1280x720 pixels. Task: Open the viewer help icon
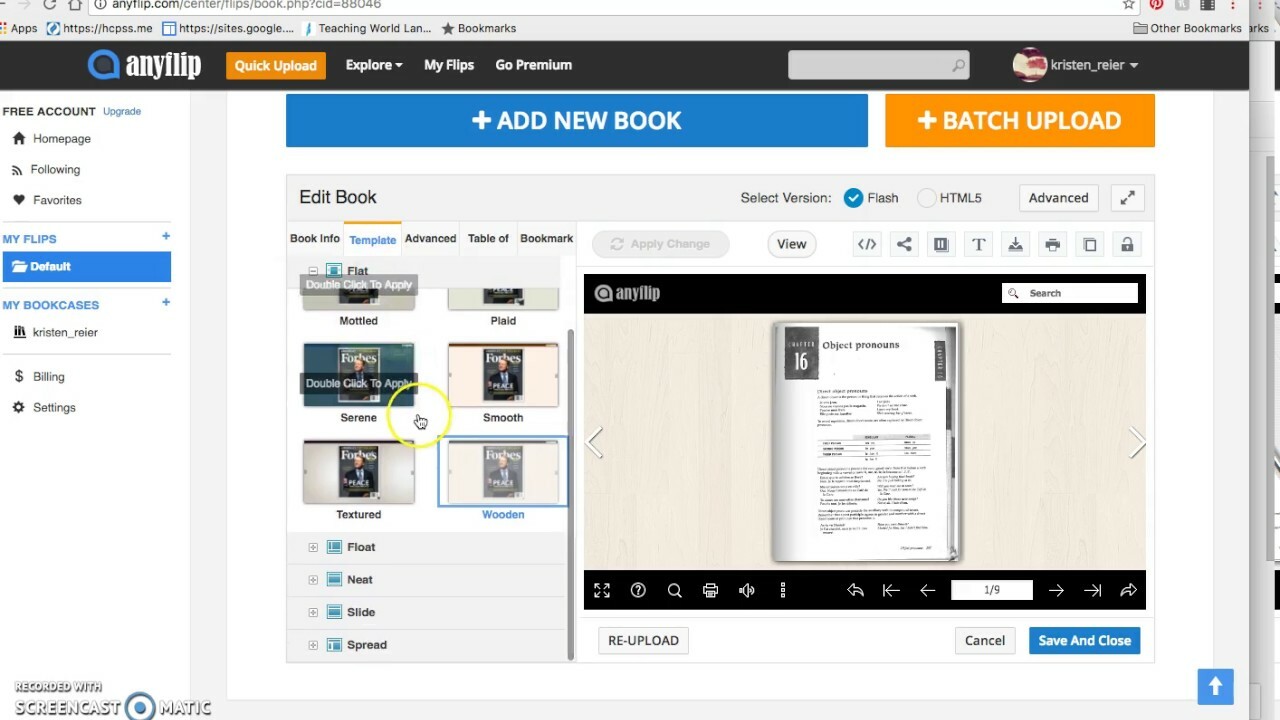(638, 591)
